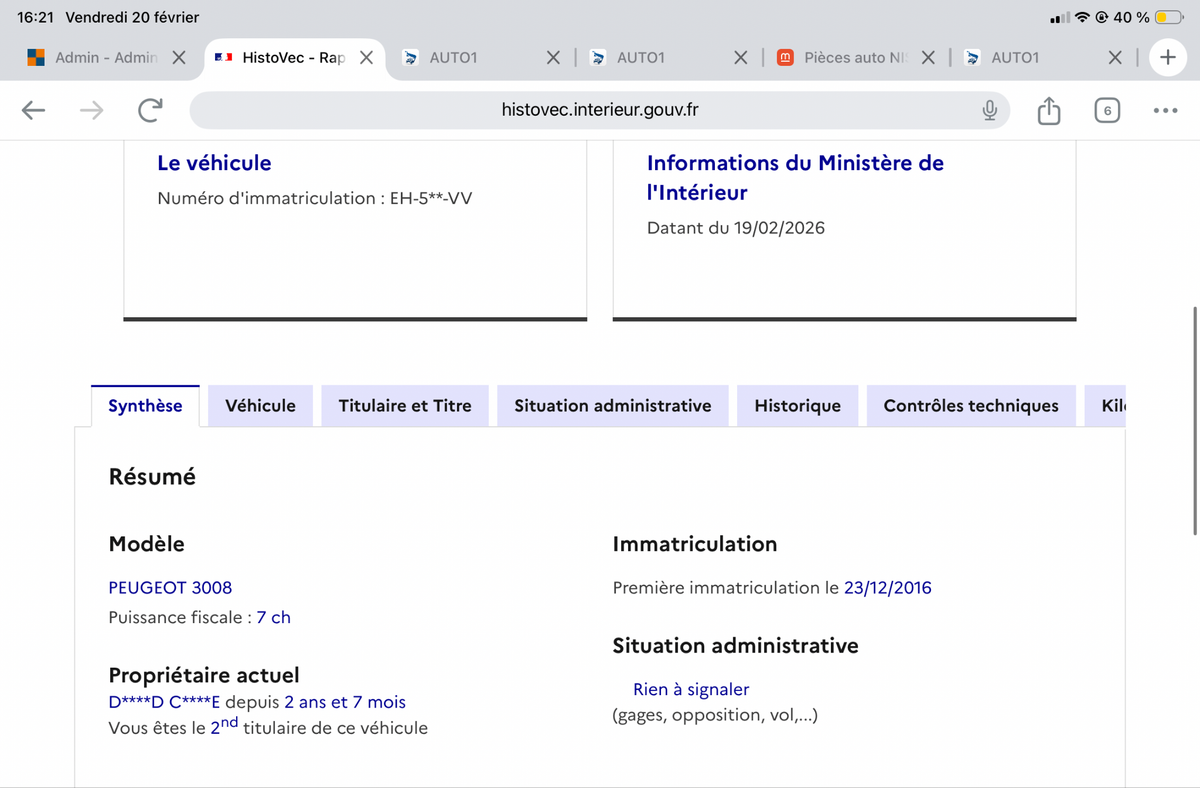Screen dimensions: 1200x788
Task: Tap the forward navigation arrow
Action: 92,110
